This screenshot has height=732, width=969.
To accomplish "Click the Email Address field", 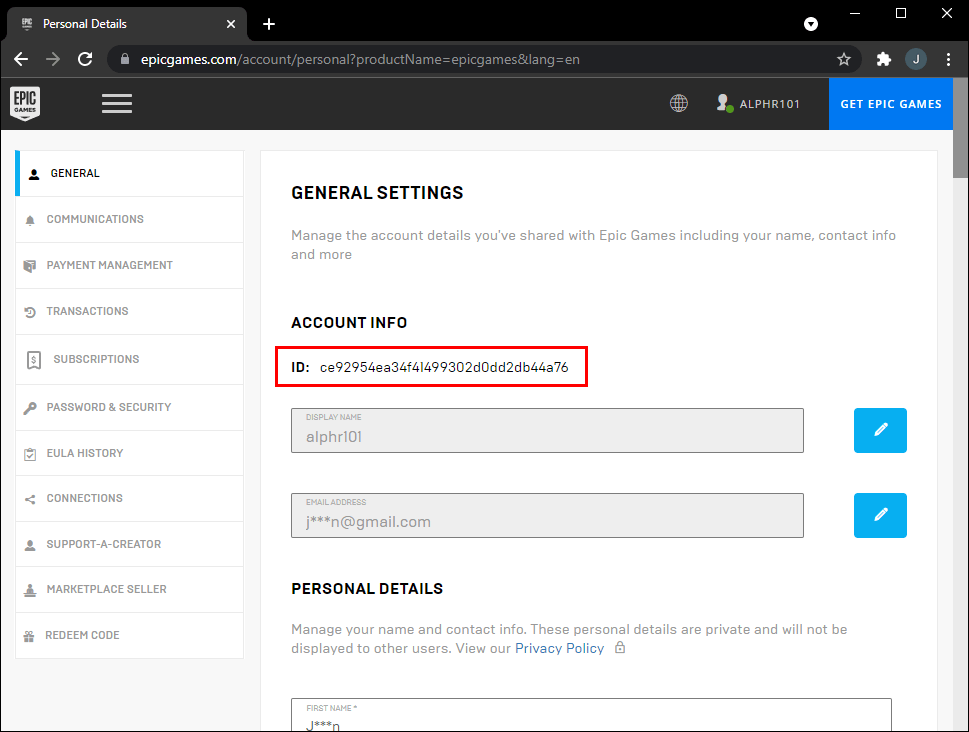I will (x=547, y=515).
